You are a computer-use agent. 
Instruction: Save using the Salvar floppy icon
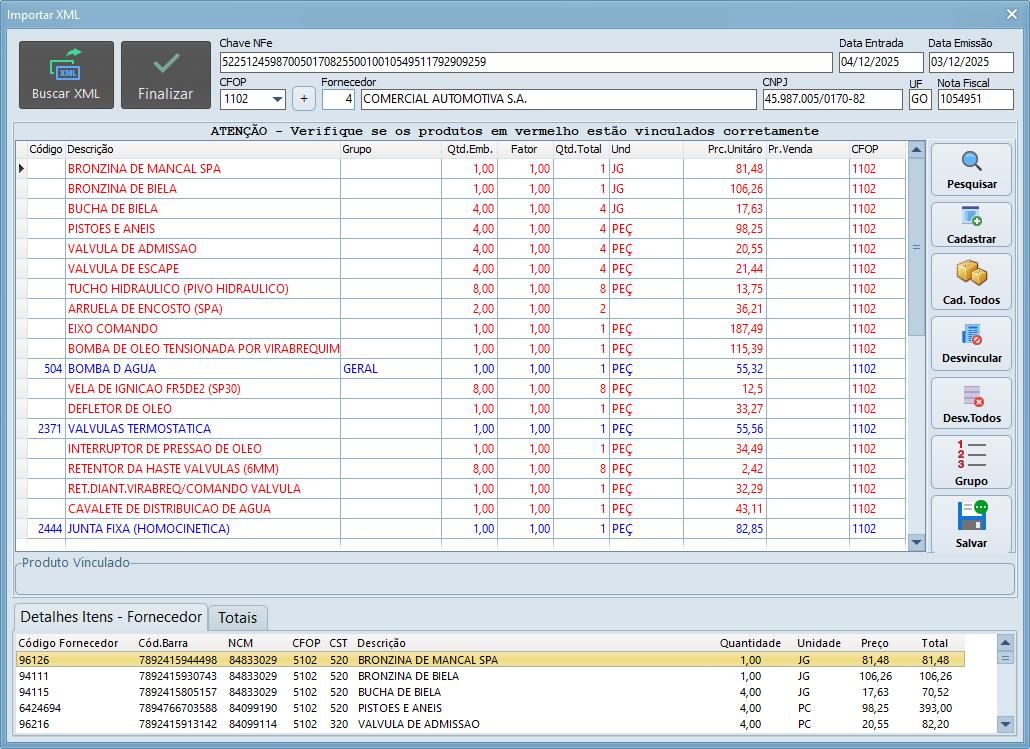971,525
